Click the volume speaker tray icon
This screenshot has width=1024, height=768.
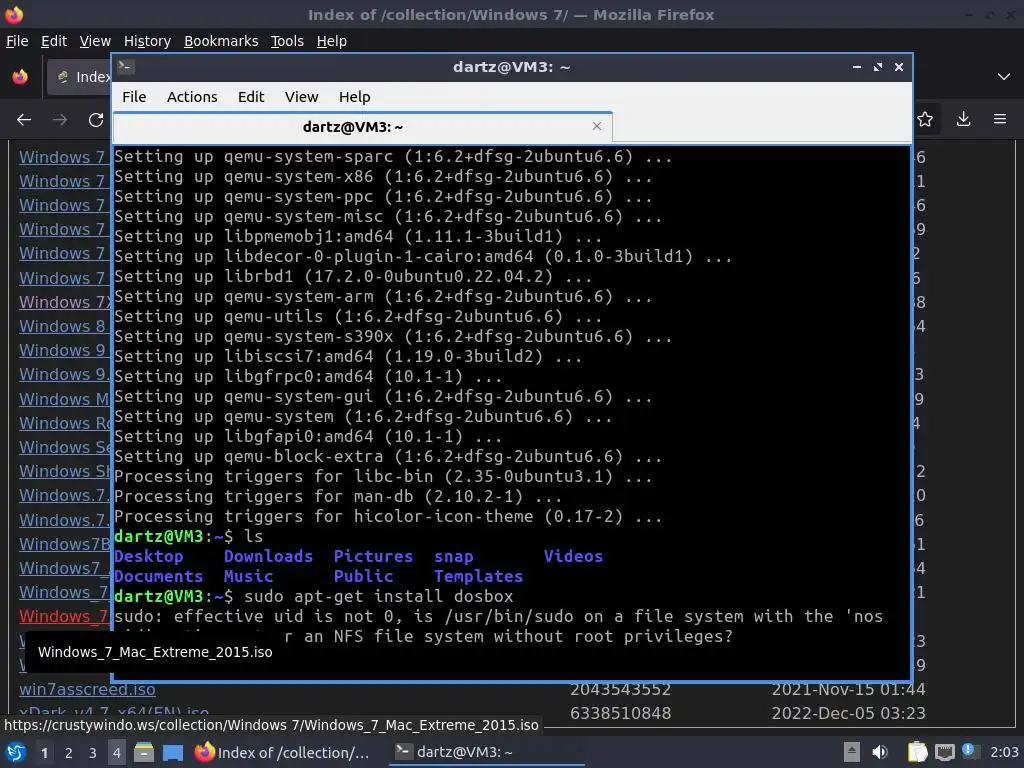click(x=880, y=752)
